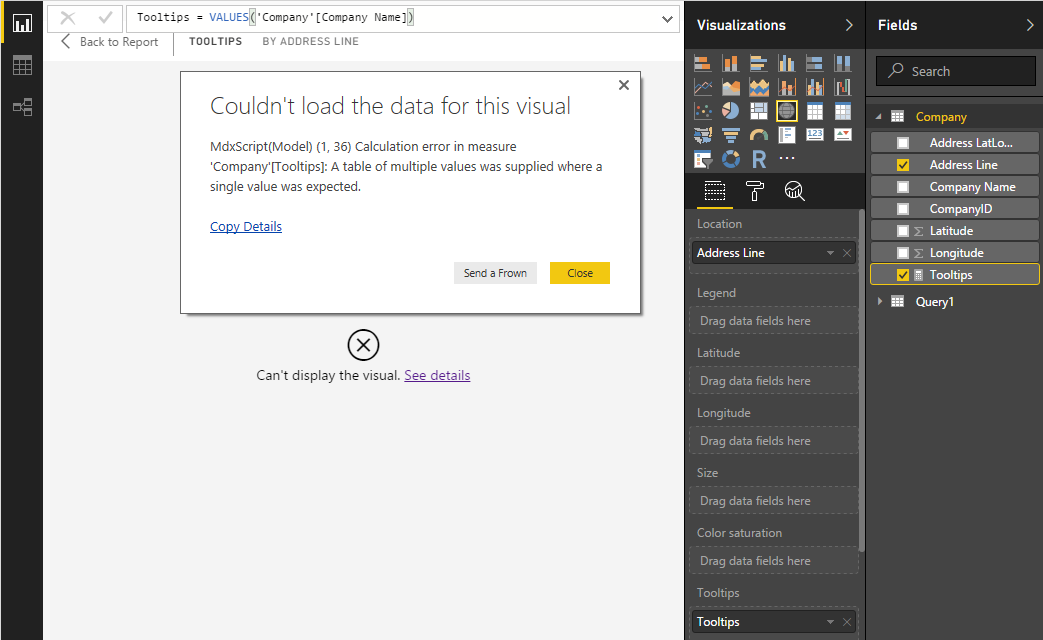
Task: Commit the formula with the checkmark icon
Action: point(105,18)
